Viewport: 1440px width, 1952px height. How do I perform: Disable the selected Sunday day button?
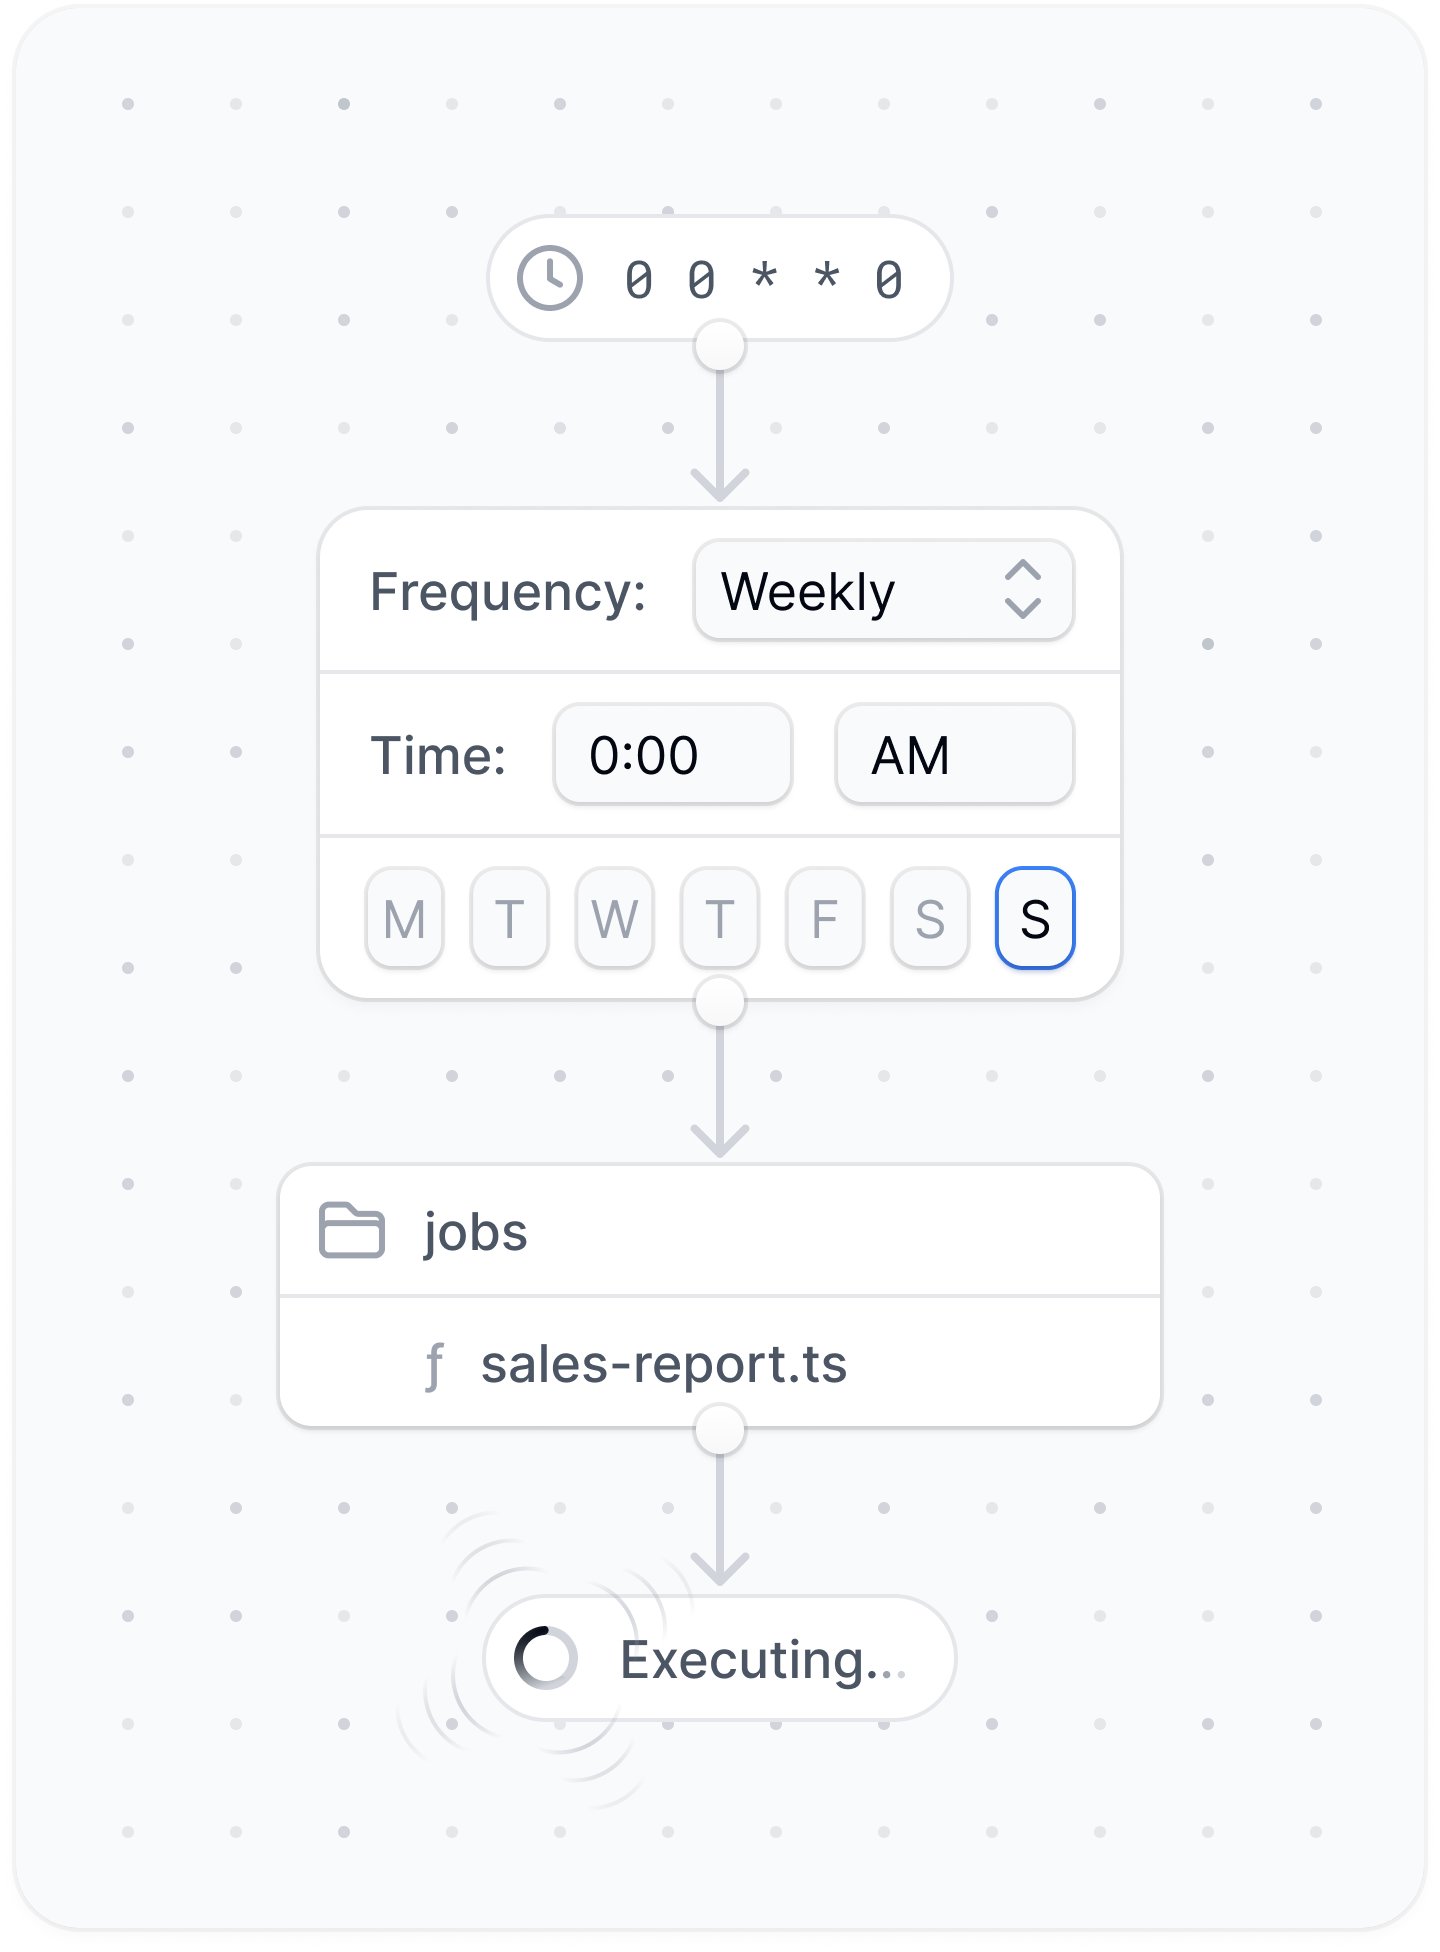[1035, 918]
